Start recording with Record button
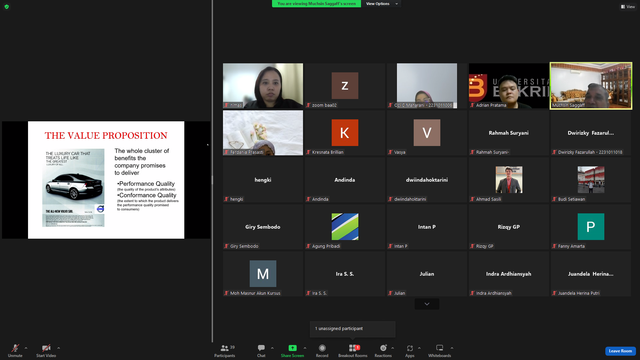 click(x=322, y=350)
